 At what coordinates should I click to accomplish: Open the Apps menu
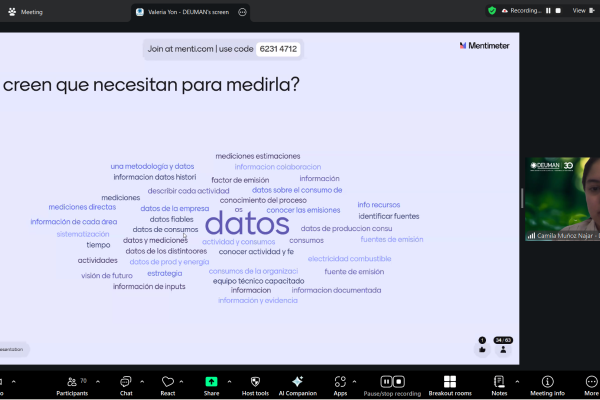(340, 386)
